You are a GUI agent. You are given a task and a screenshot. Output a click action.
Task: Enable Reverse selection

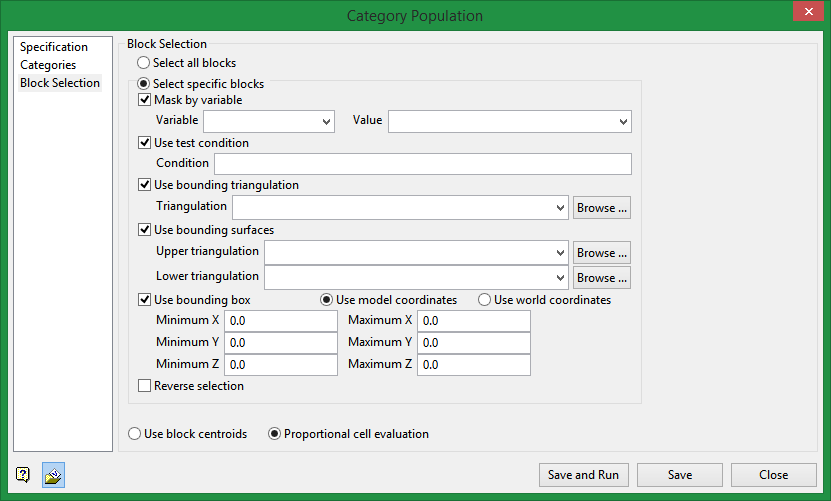pos(145,386)
